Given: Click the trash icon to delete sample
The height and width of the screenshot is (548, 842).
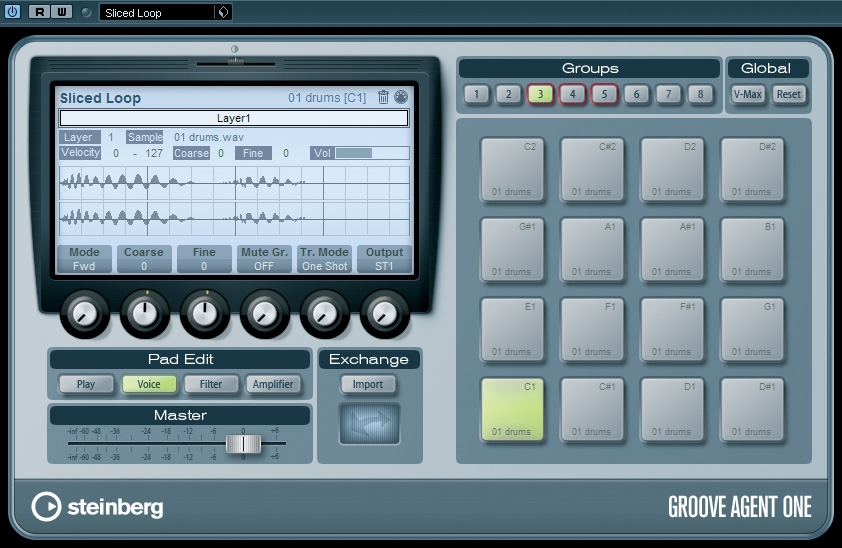Looking at the screenshot, I should [383, 97].
